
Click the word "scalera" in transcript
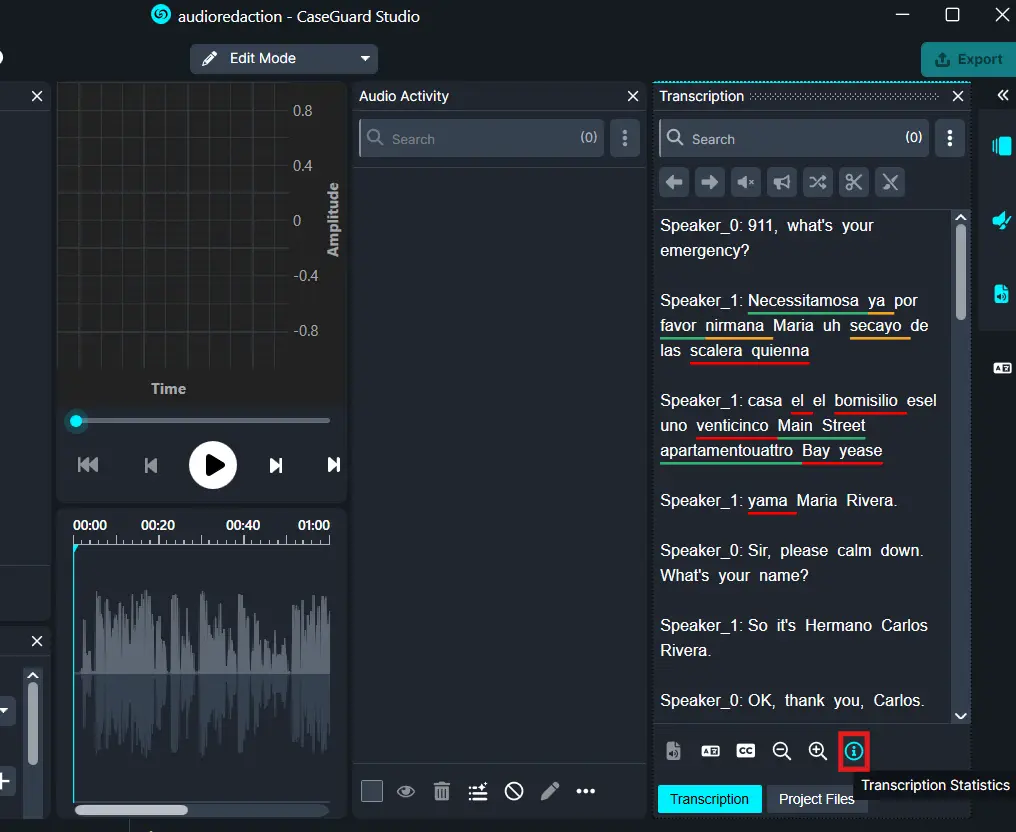click(715, 351)
